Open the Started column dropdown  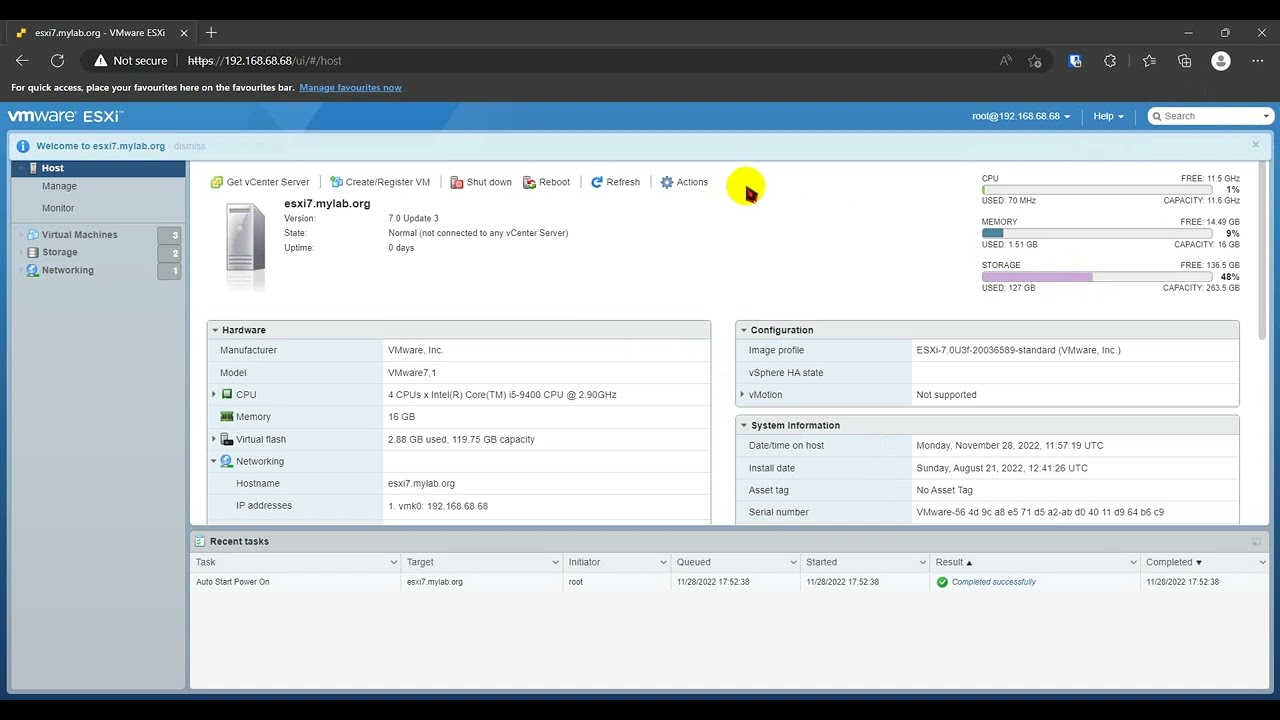[923, 562]
